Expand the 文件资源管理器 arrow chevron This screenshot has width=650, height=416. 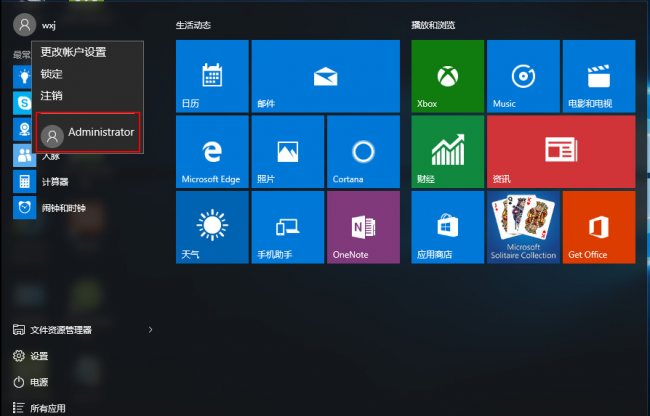point(150,330)
